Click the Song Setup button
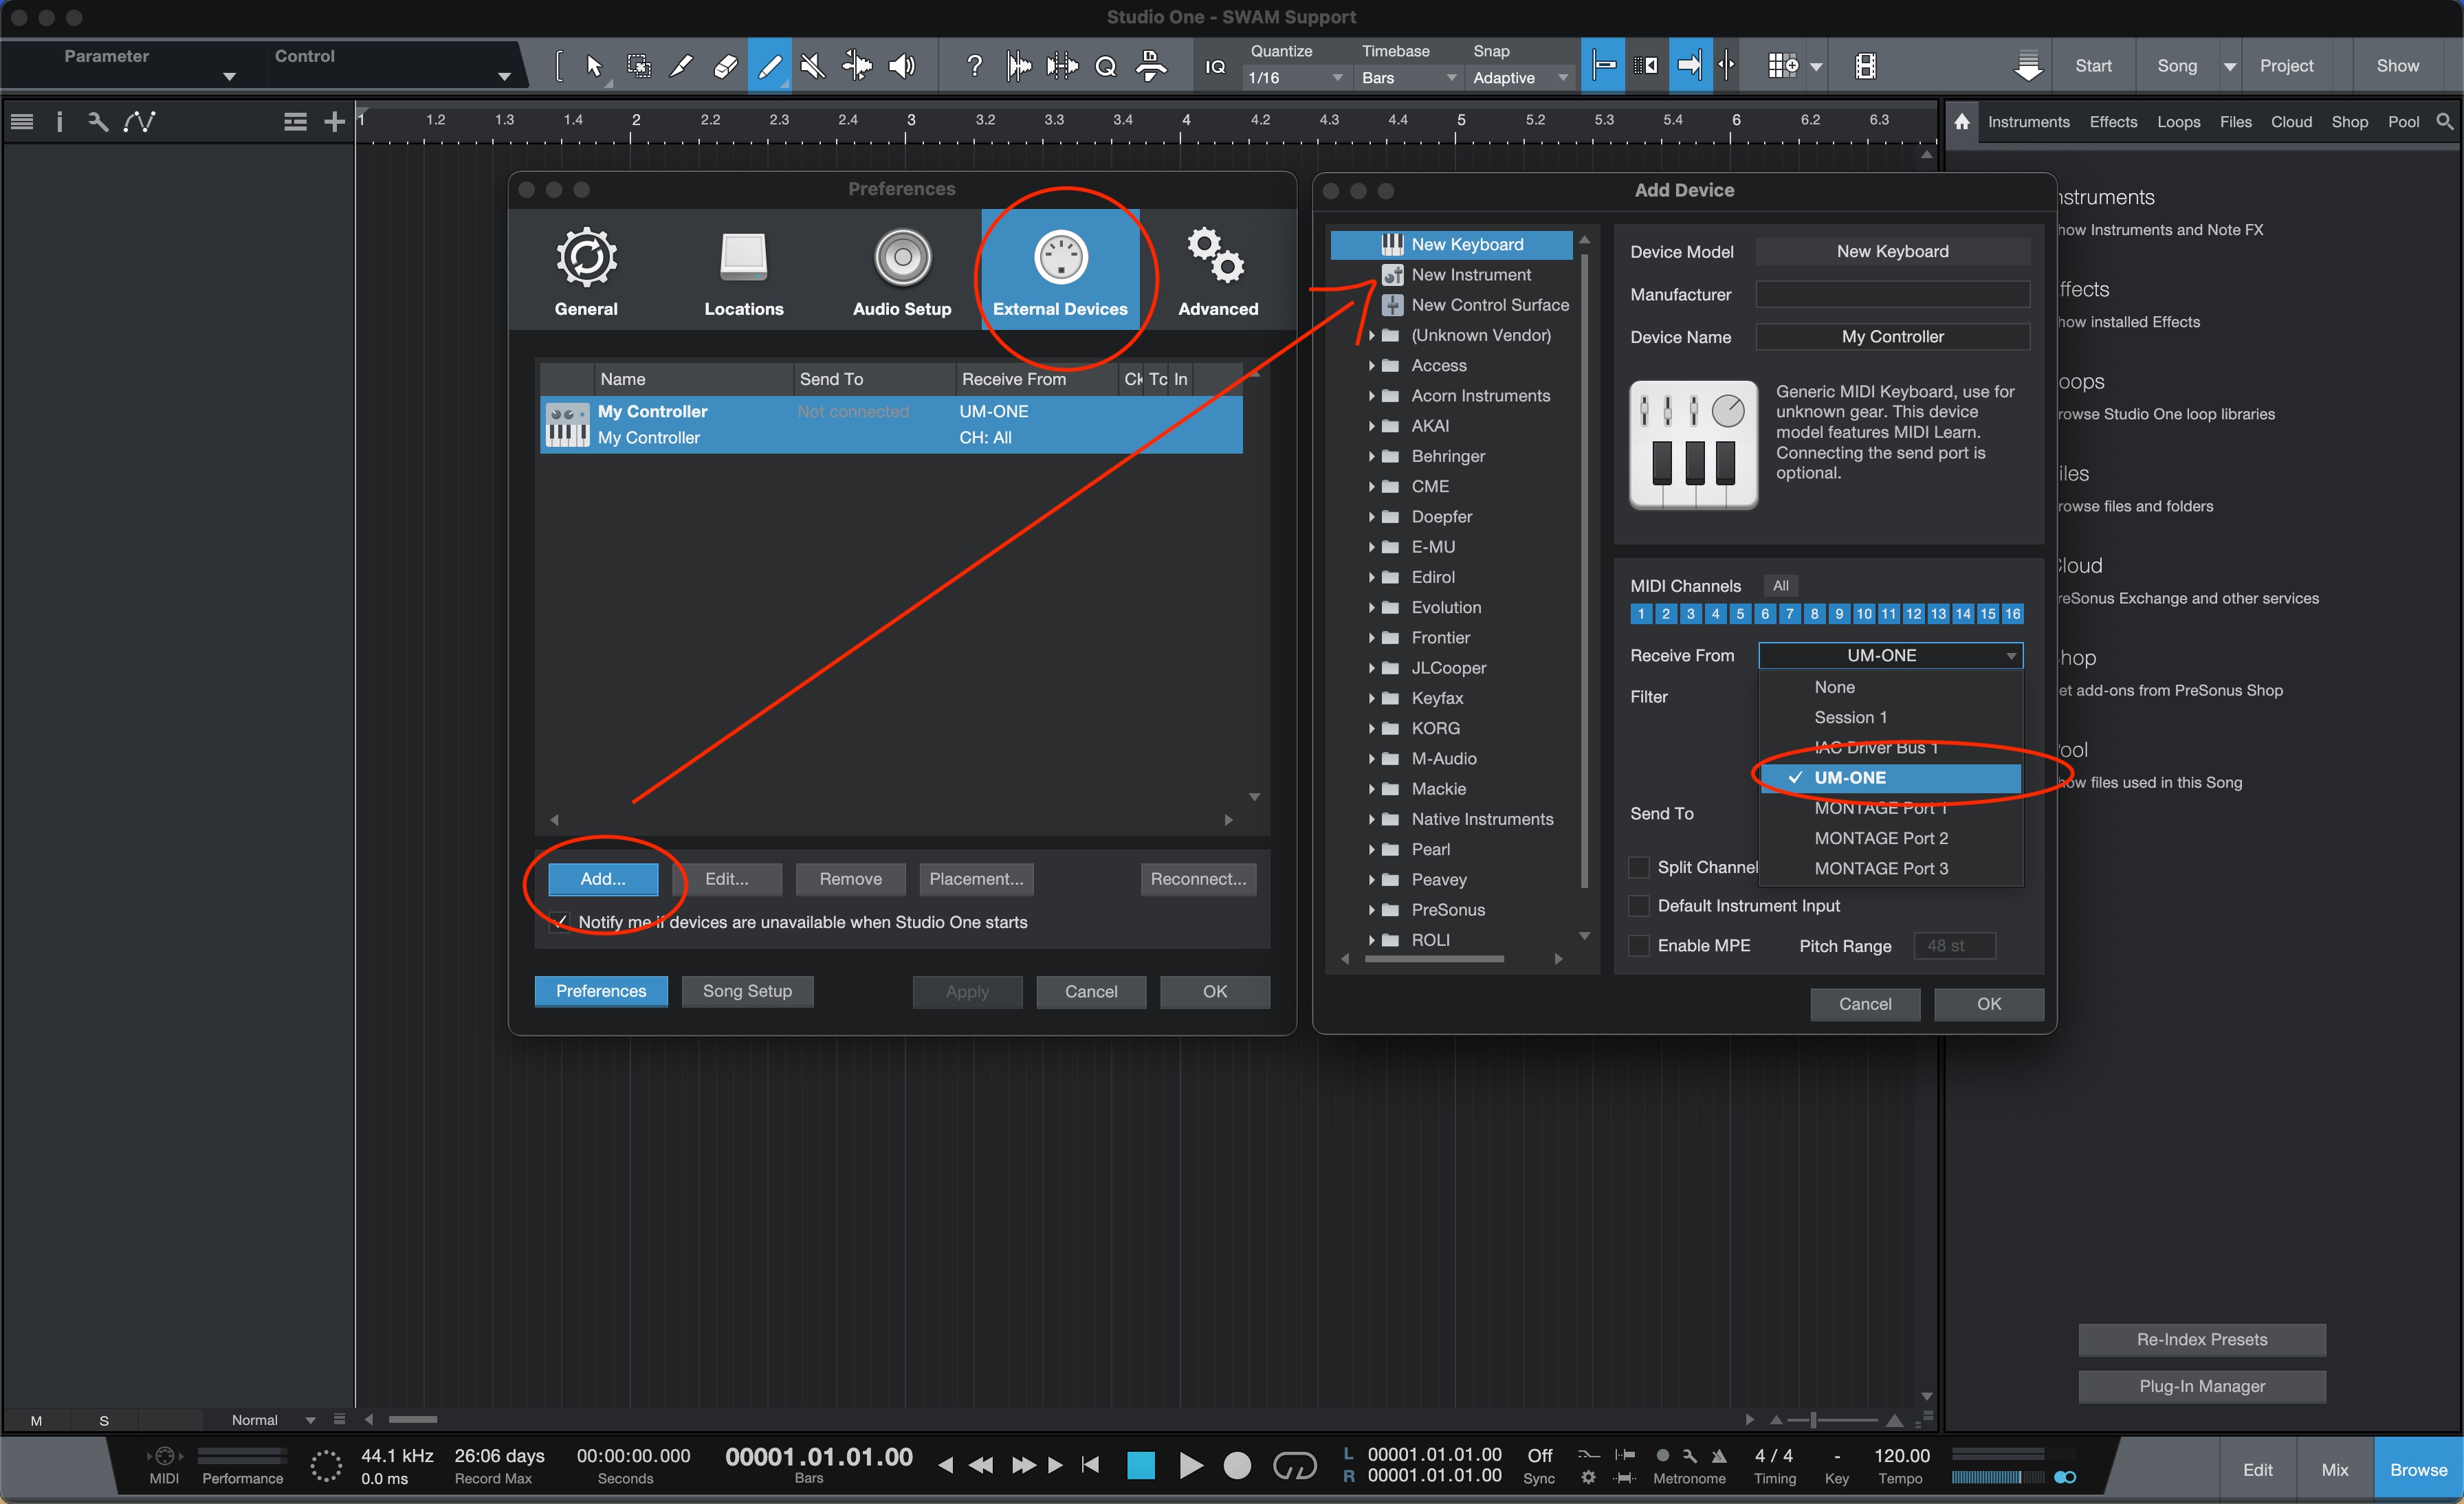The height and width of the screenshot is (1504, 2464). (x=747, y=991)
